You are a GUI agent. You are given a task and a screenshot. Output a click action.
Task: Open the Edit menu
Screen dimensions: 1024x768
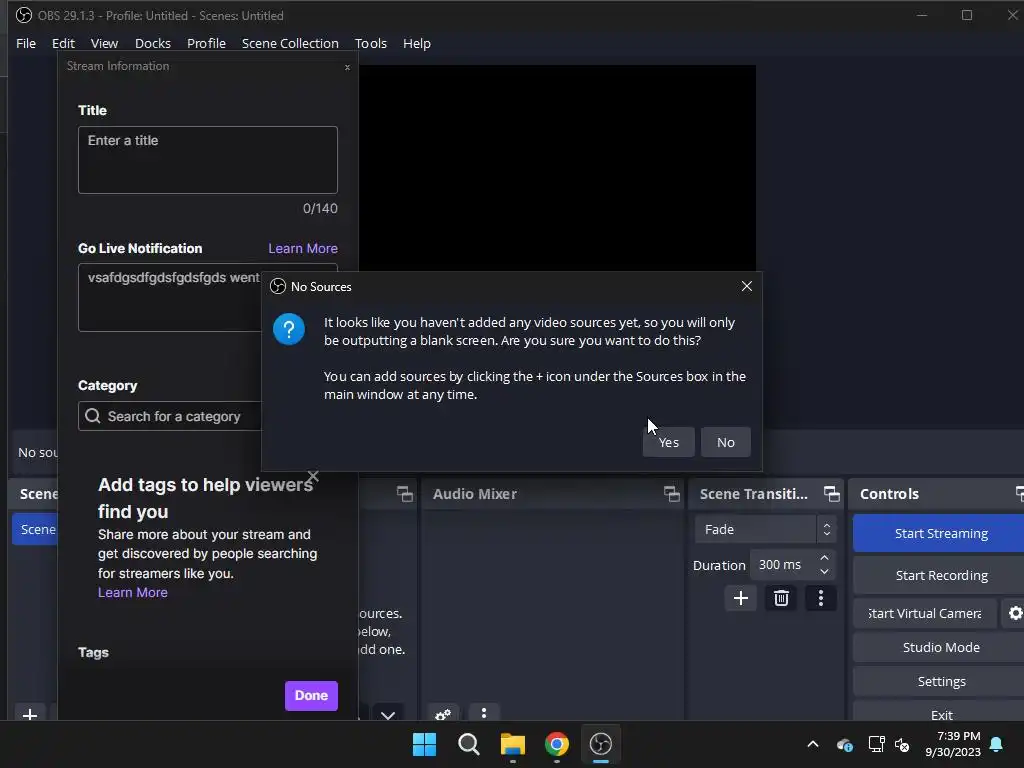(63, 43)
